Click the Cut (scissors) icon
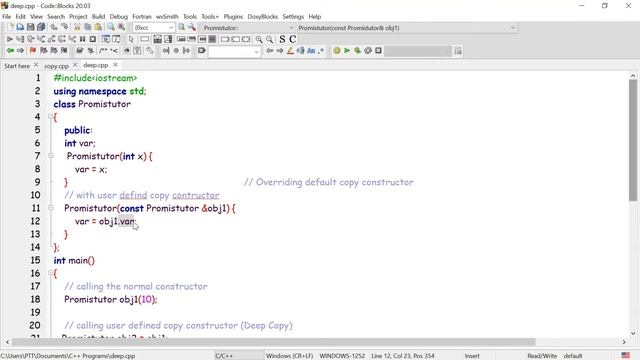This screenshot has height=360, width=640. (x=77, y=27)
